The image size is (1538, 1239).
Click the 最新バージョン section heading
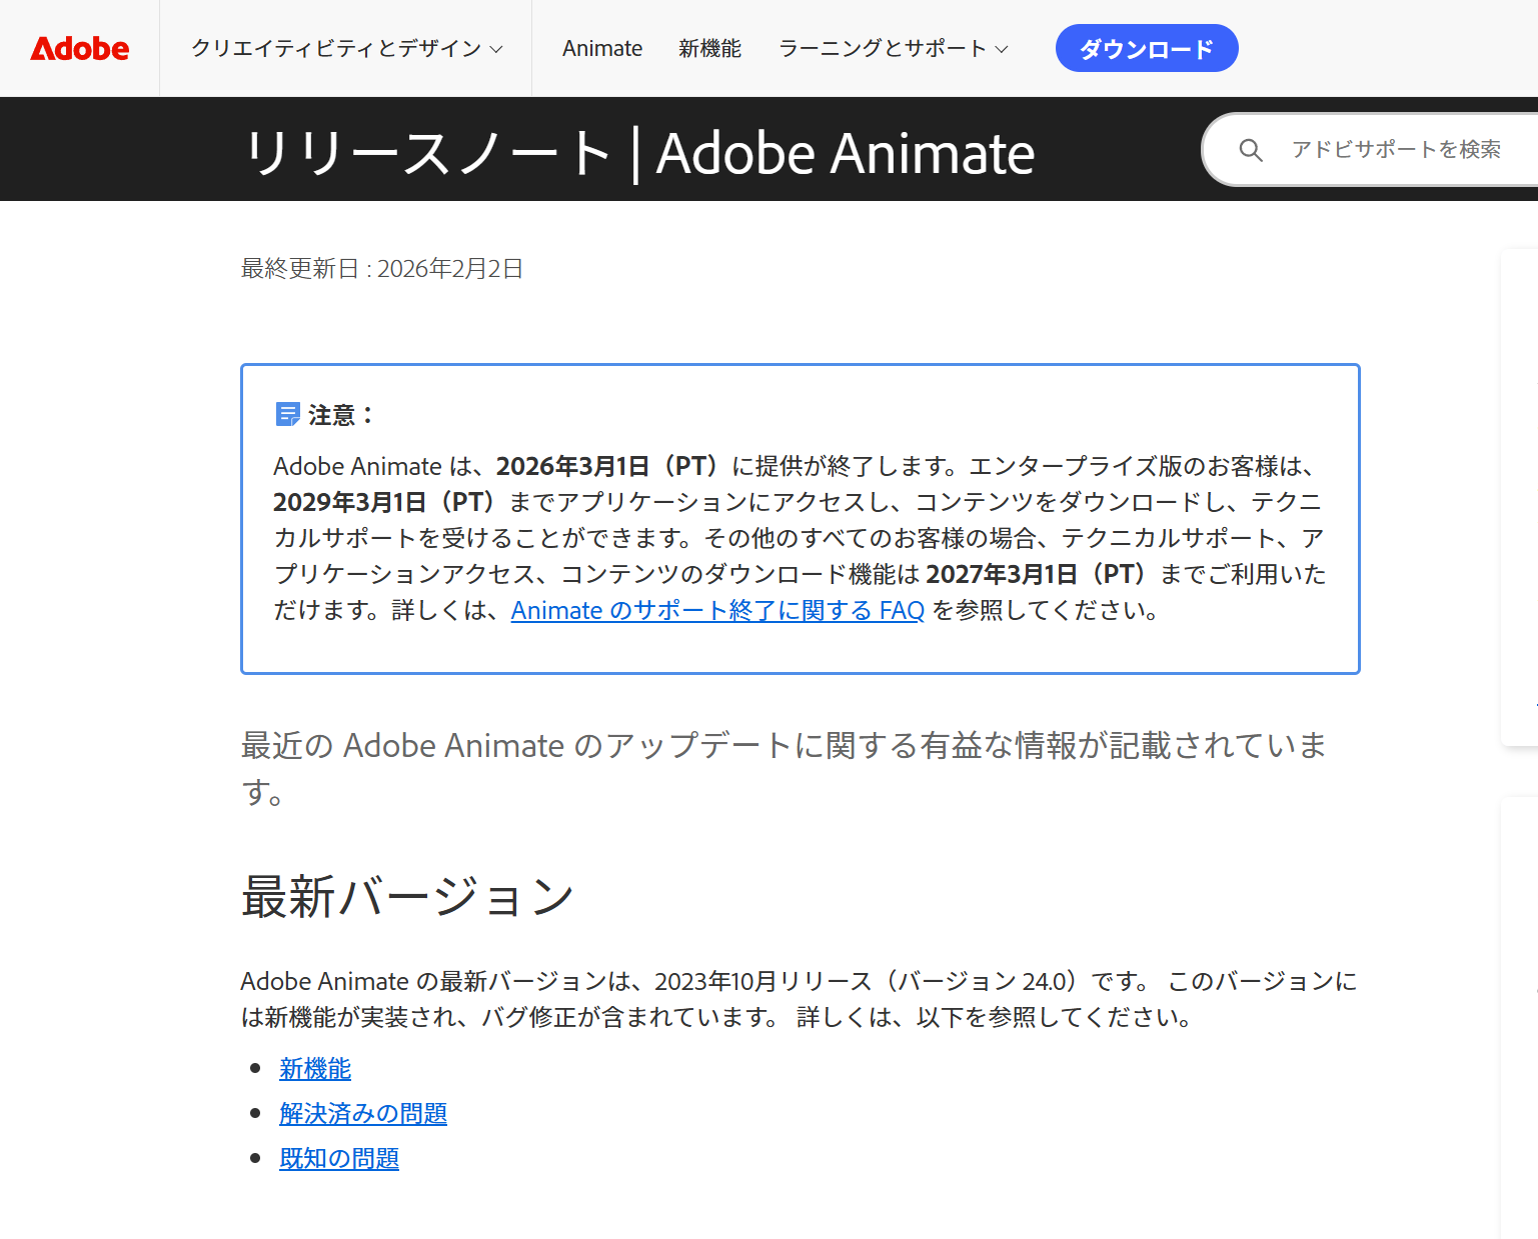[408, 896]
